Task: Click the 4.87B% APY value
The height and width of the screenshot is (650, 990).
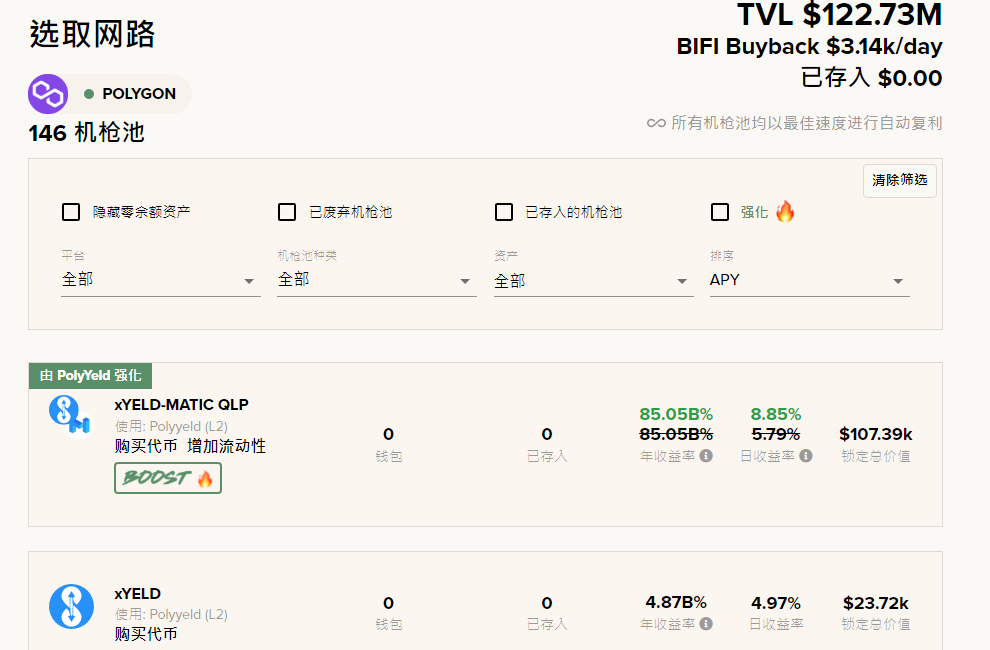Action: (x=676, y=603)
